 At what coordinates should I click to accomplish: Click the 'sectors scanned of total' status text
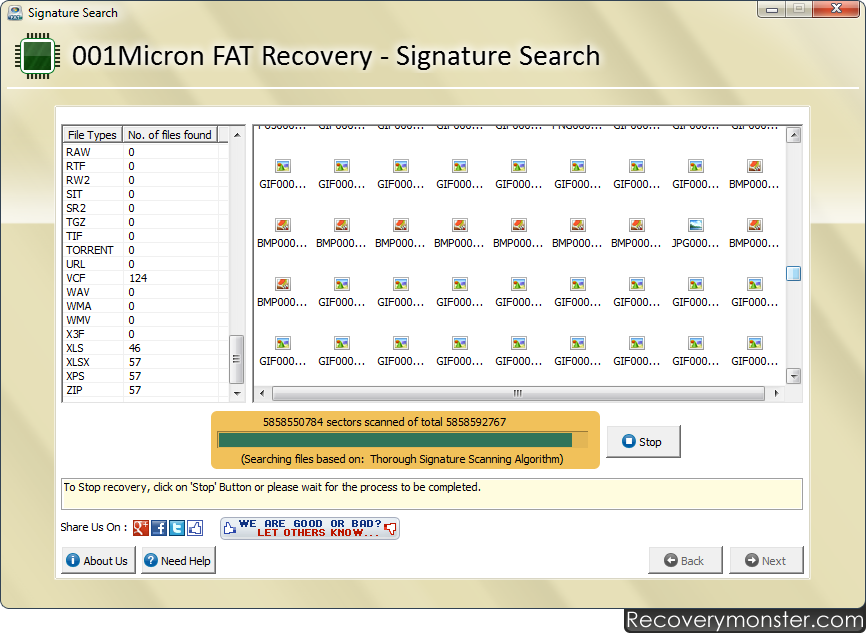click(x=384, y=422)
